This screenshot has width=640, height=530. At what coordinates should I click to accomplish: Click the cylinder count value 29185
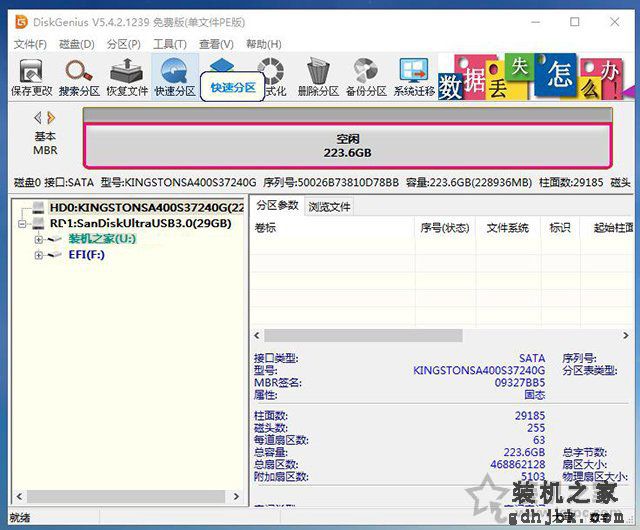tap(530, 416)
